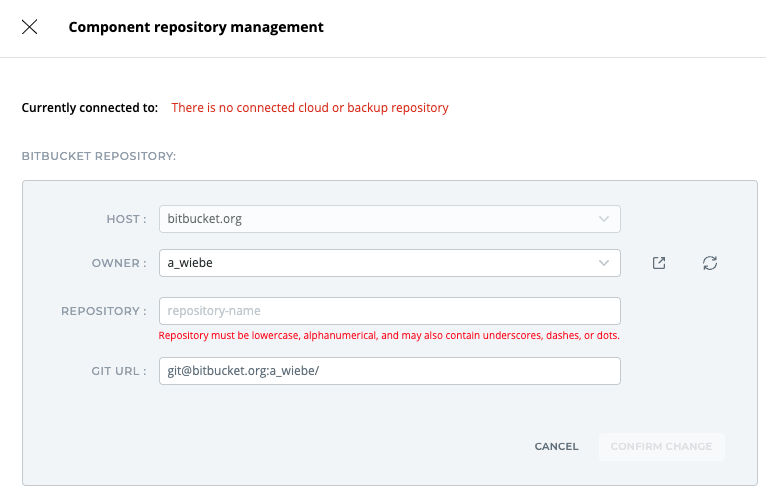Image resolution: width=766 pixels, height=493 pixels.
Task: Open owner account in external page
Action: (659, 263)
